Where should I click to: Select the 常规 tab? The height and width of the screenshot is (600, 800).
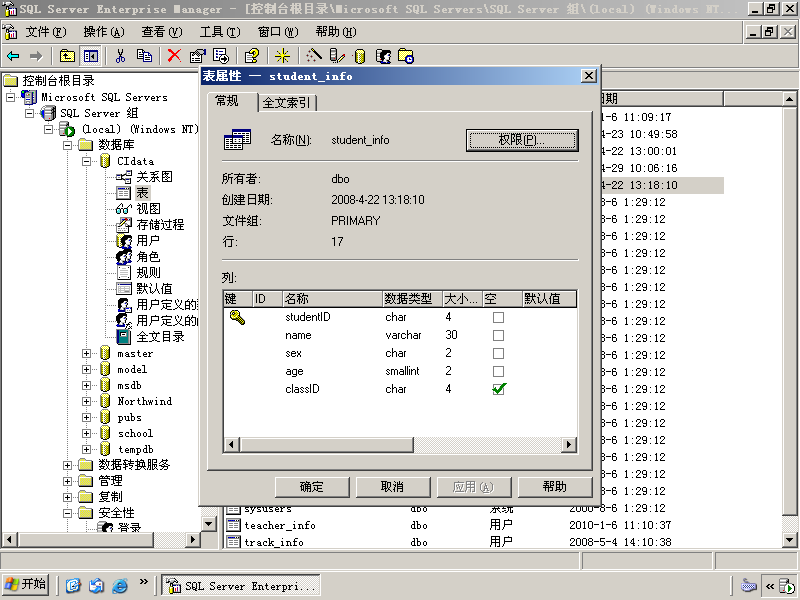[x=232, y=101]
